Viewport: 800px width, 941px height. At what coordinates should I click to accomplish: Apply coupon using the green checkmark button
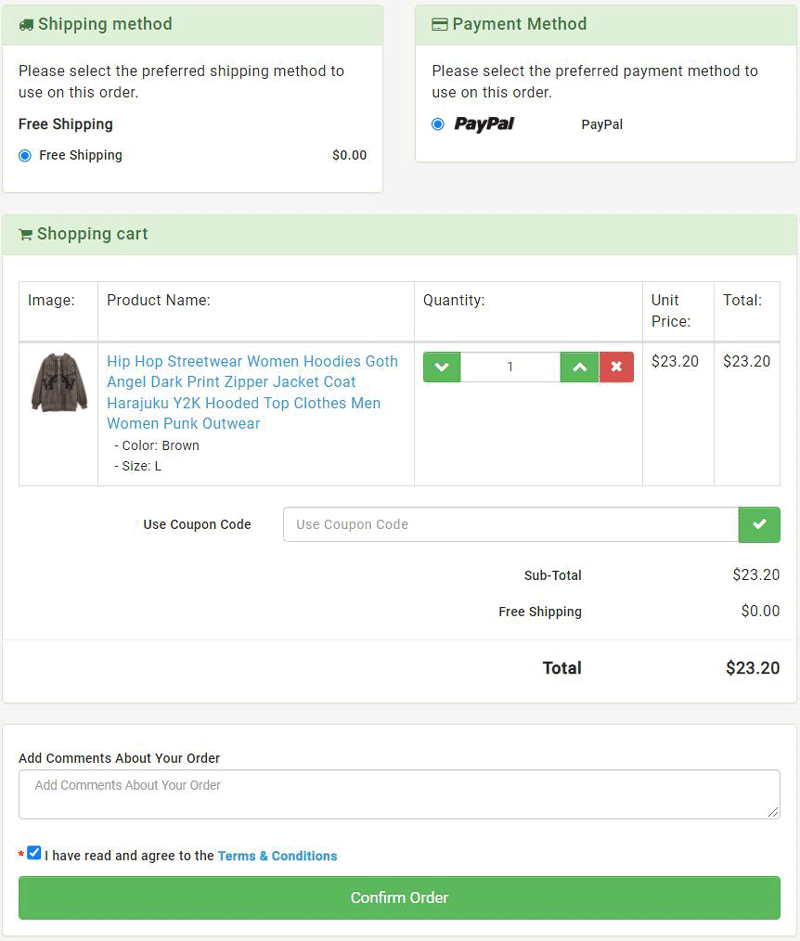pyautogui.click(x=759, y=524)
